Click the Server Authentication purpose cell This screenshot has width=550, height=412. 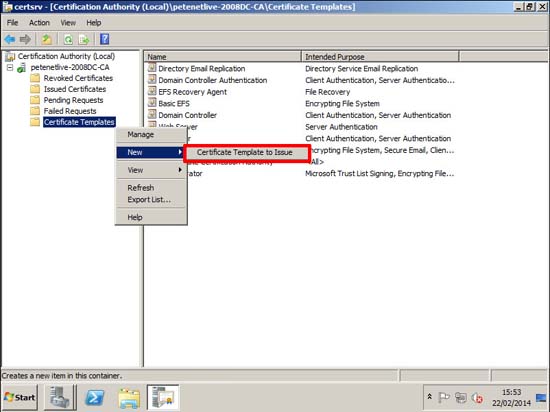(x=341, y=127)
